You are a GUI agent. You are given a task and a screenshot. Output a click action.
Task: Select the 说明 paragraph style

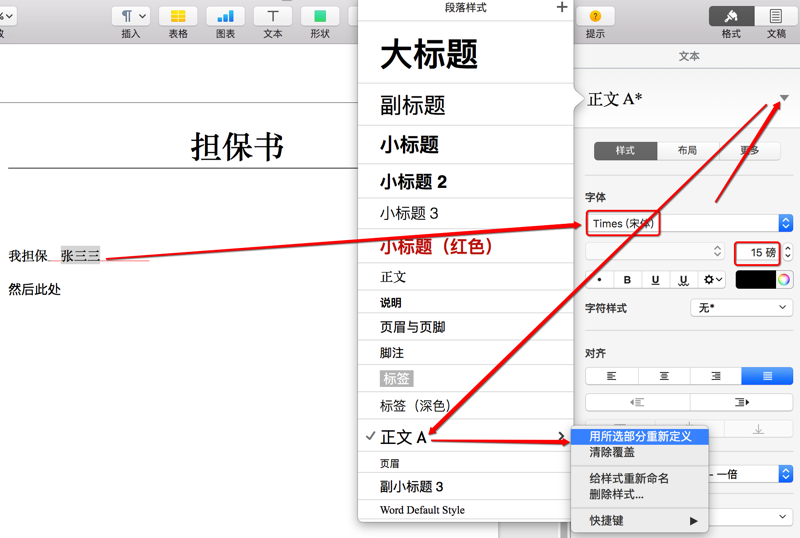tap(466, 302)
